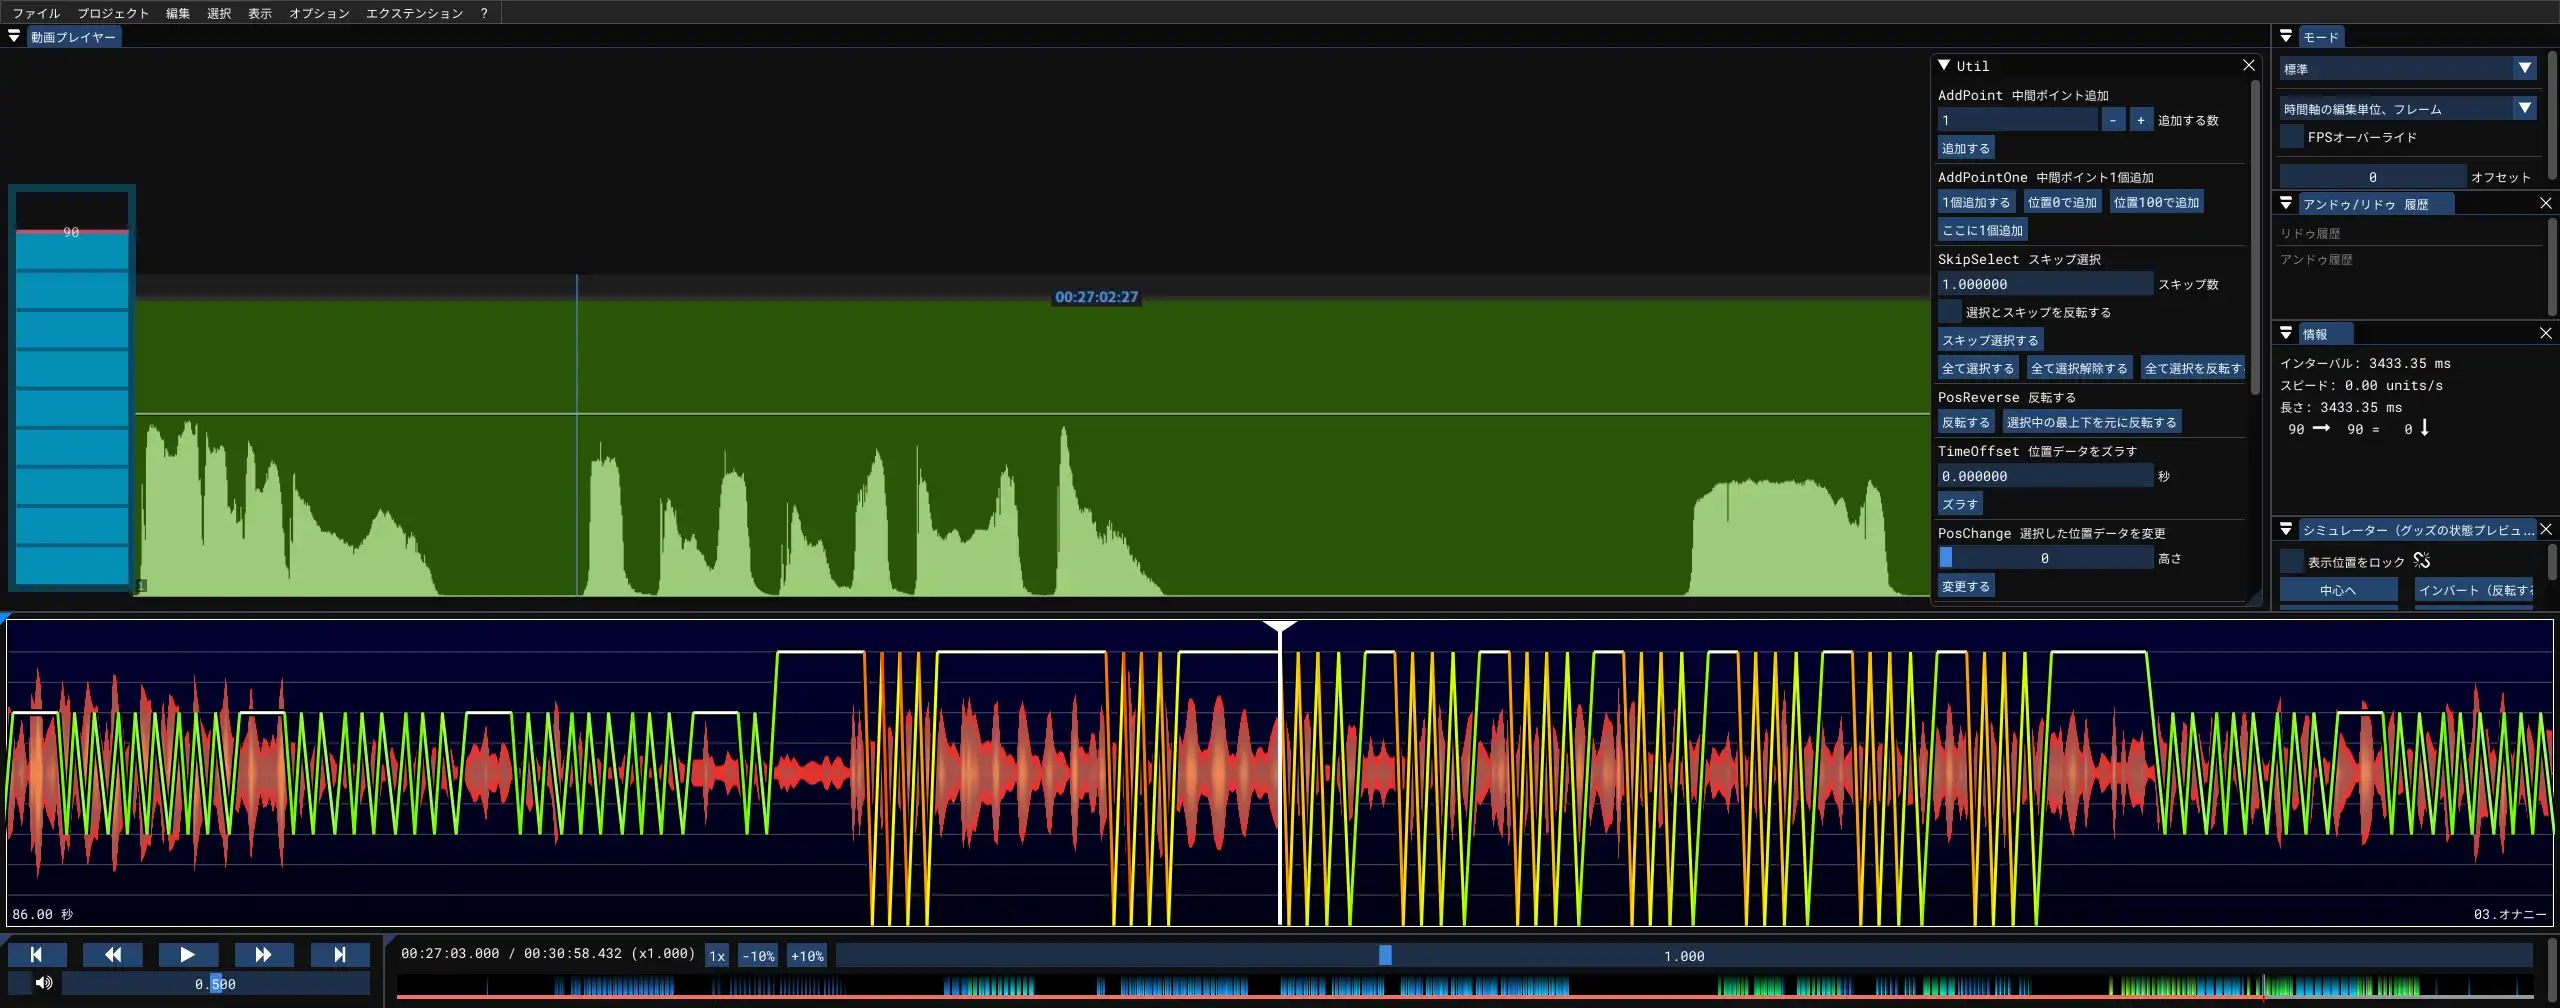Tick the 表示位置をロック checkbox

pos(2292,561)
